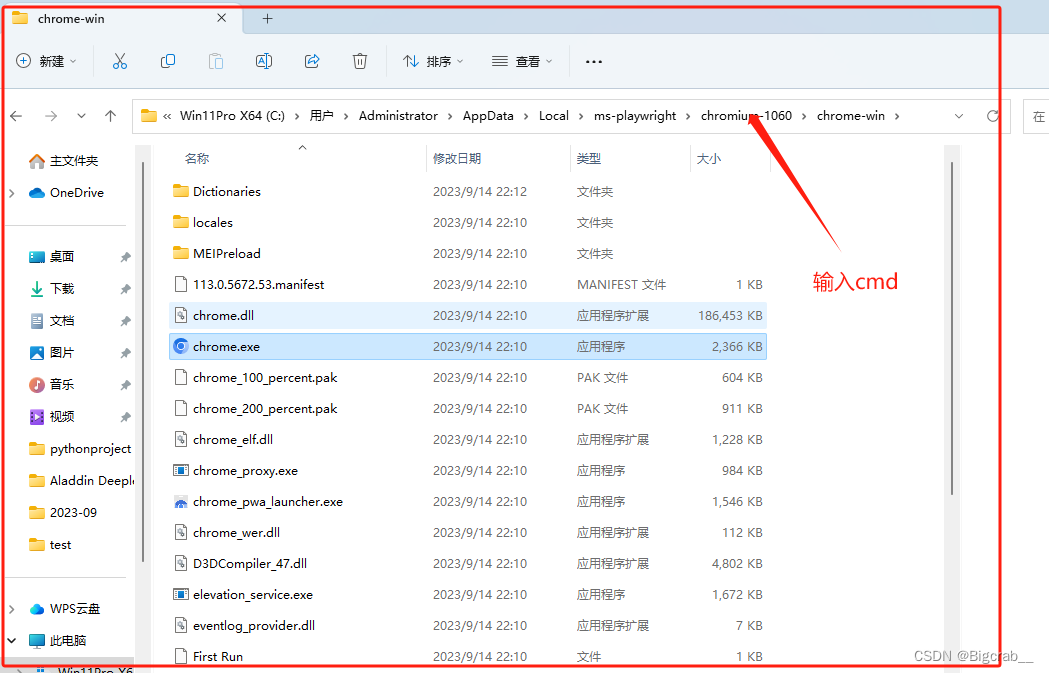1049x673 pixels.
Task: Expand the WPS云盘 tree node
Action: (11, 609)
